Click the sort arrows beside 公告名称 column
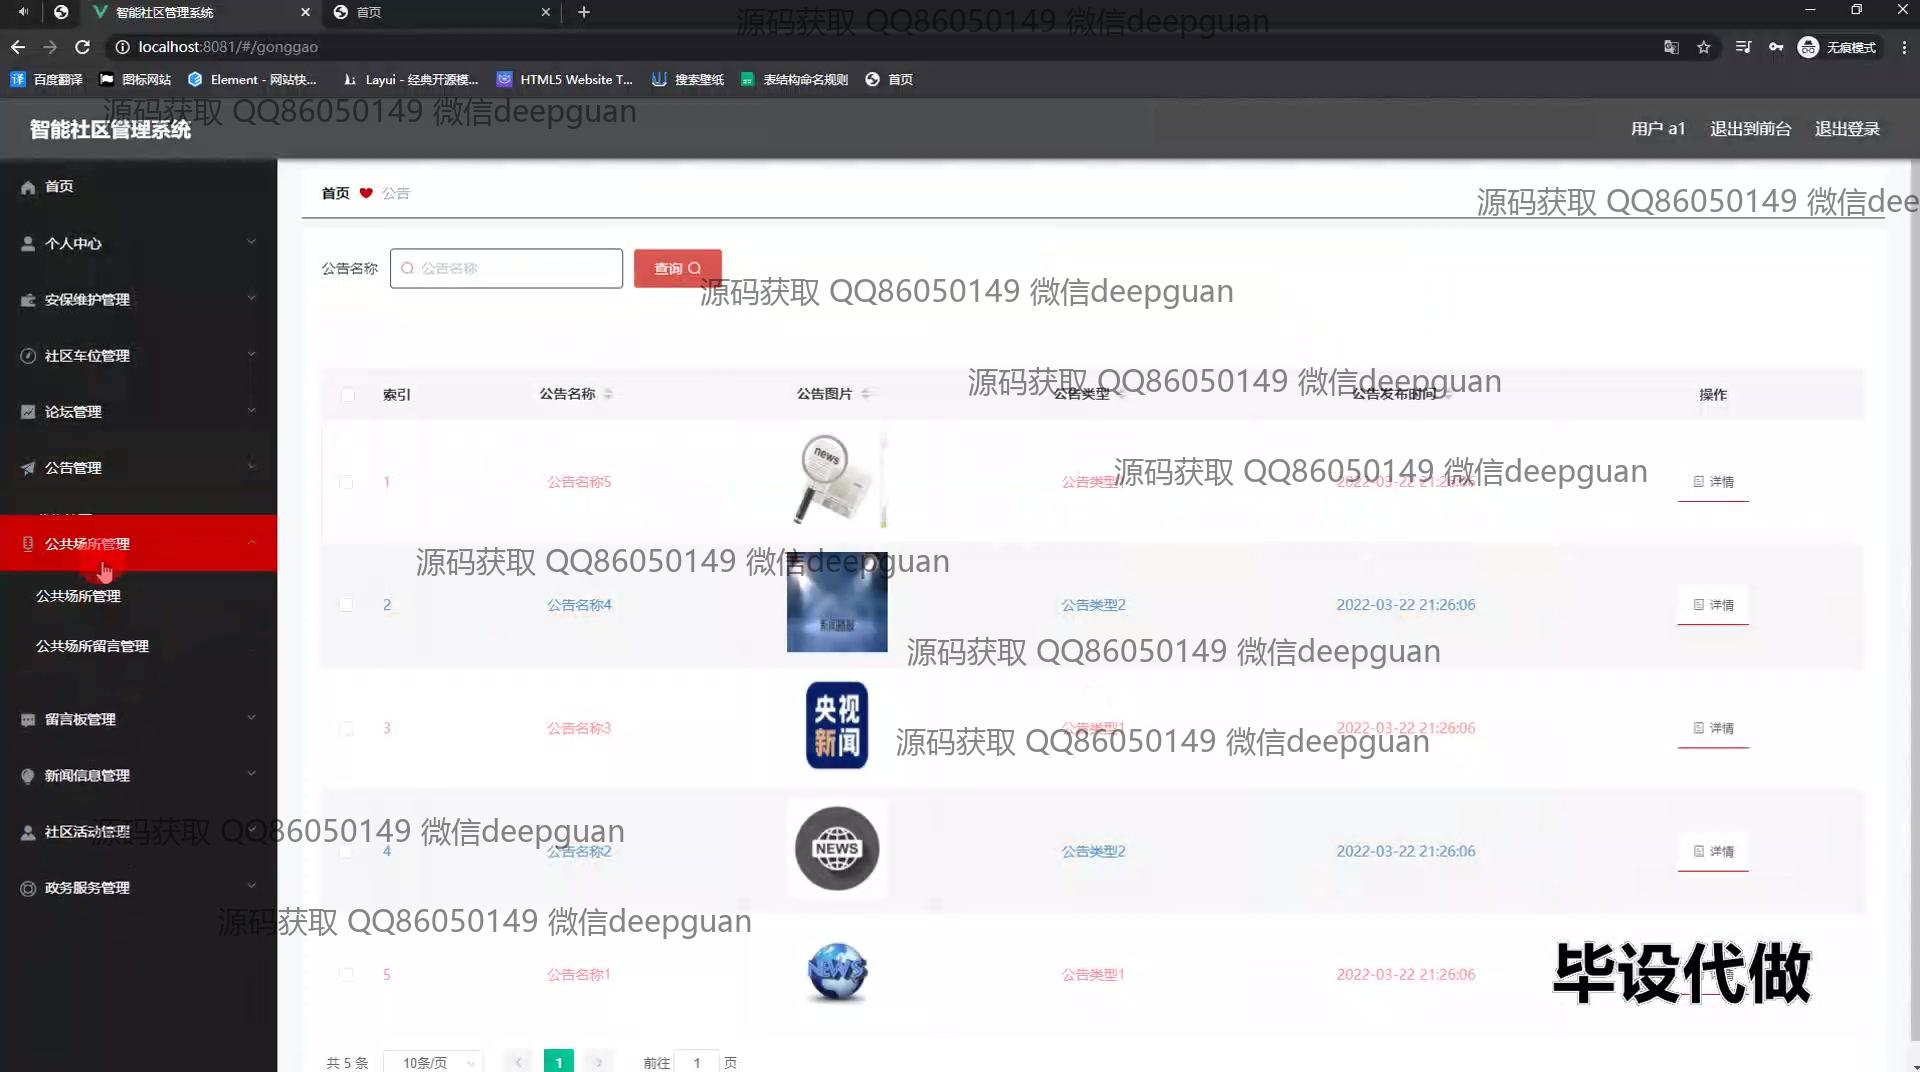The width and height of the screenshot is (1920, 1072). 608,394
